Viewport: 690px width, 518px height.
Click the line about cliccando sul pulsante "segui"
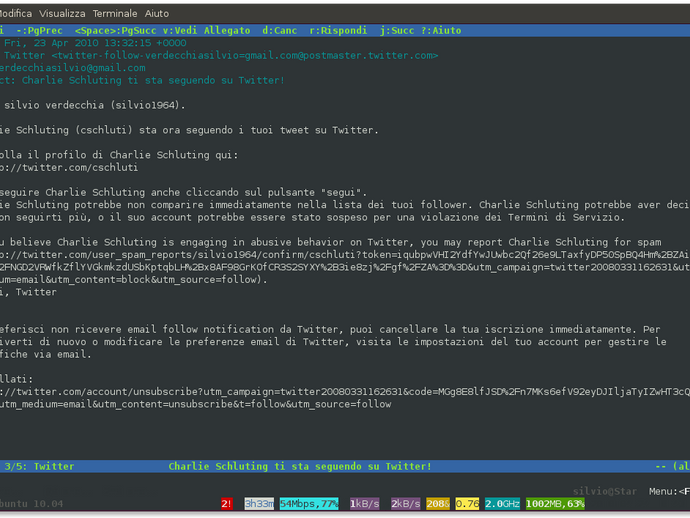coord(184,192)
